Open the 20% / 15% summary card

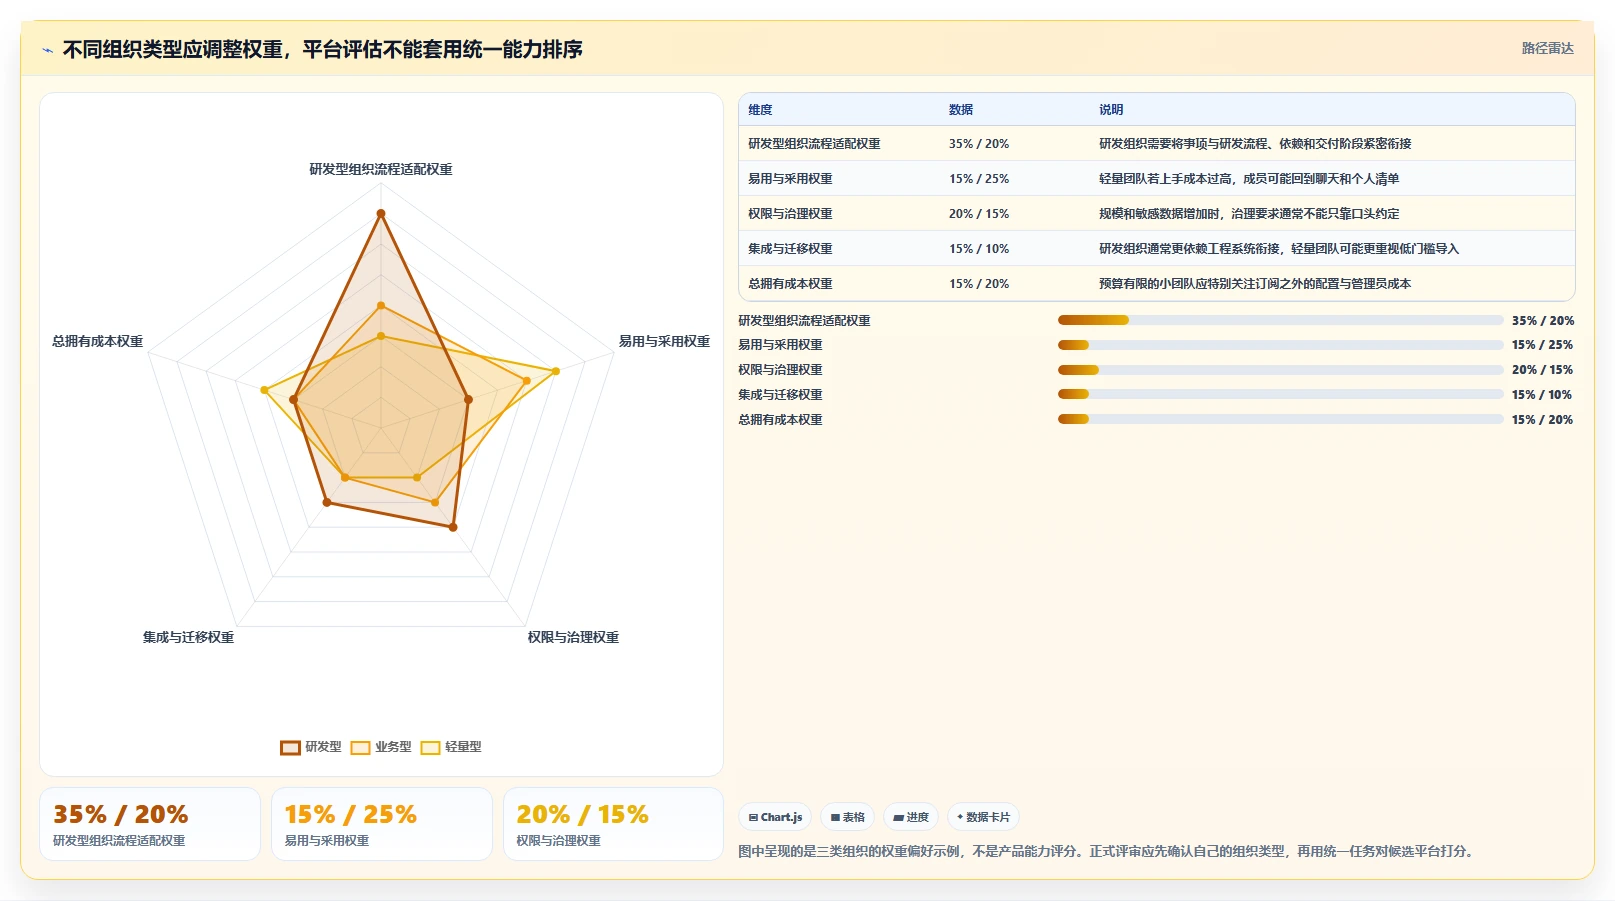pyautogui.click(x=613, y=824)
